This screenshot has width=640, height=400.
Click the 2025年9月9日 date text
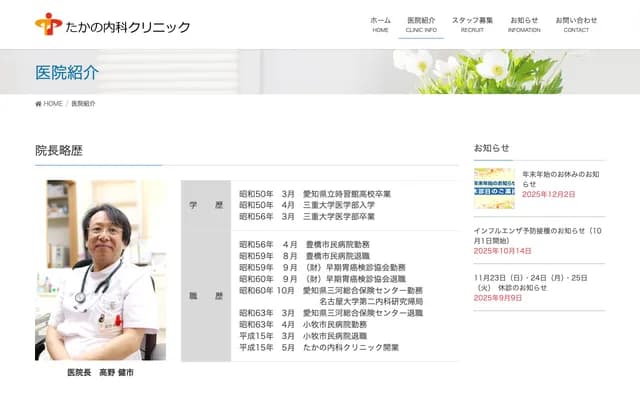coord(498,298)
